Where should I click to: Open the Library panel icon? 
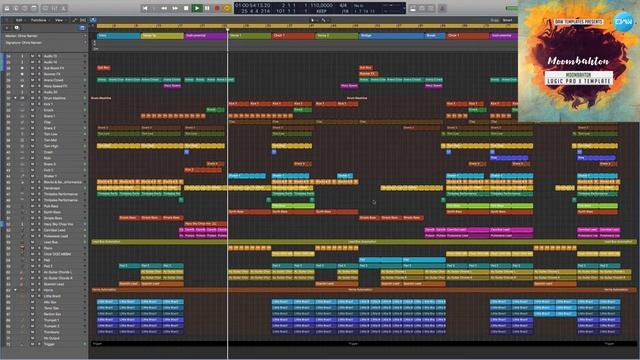[x=7, y=8]
